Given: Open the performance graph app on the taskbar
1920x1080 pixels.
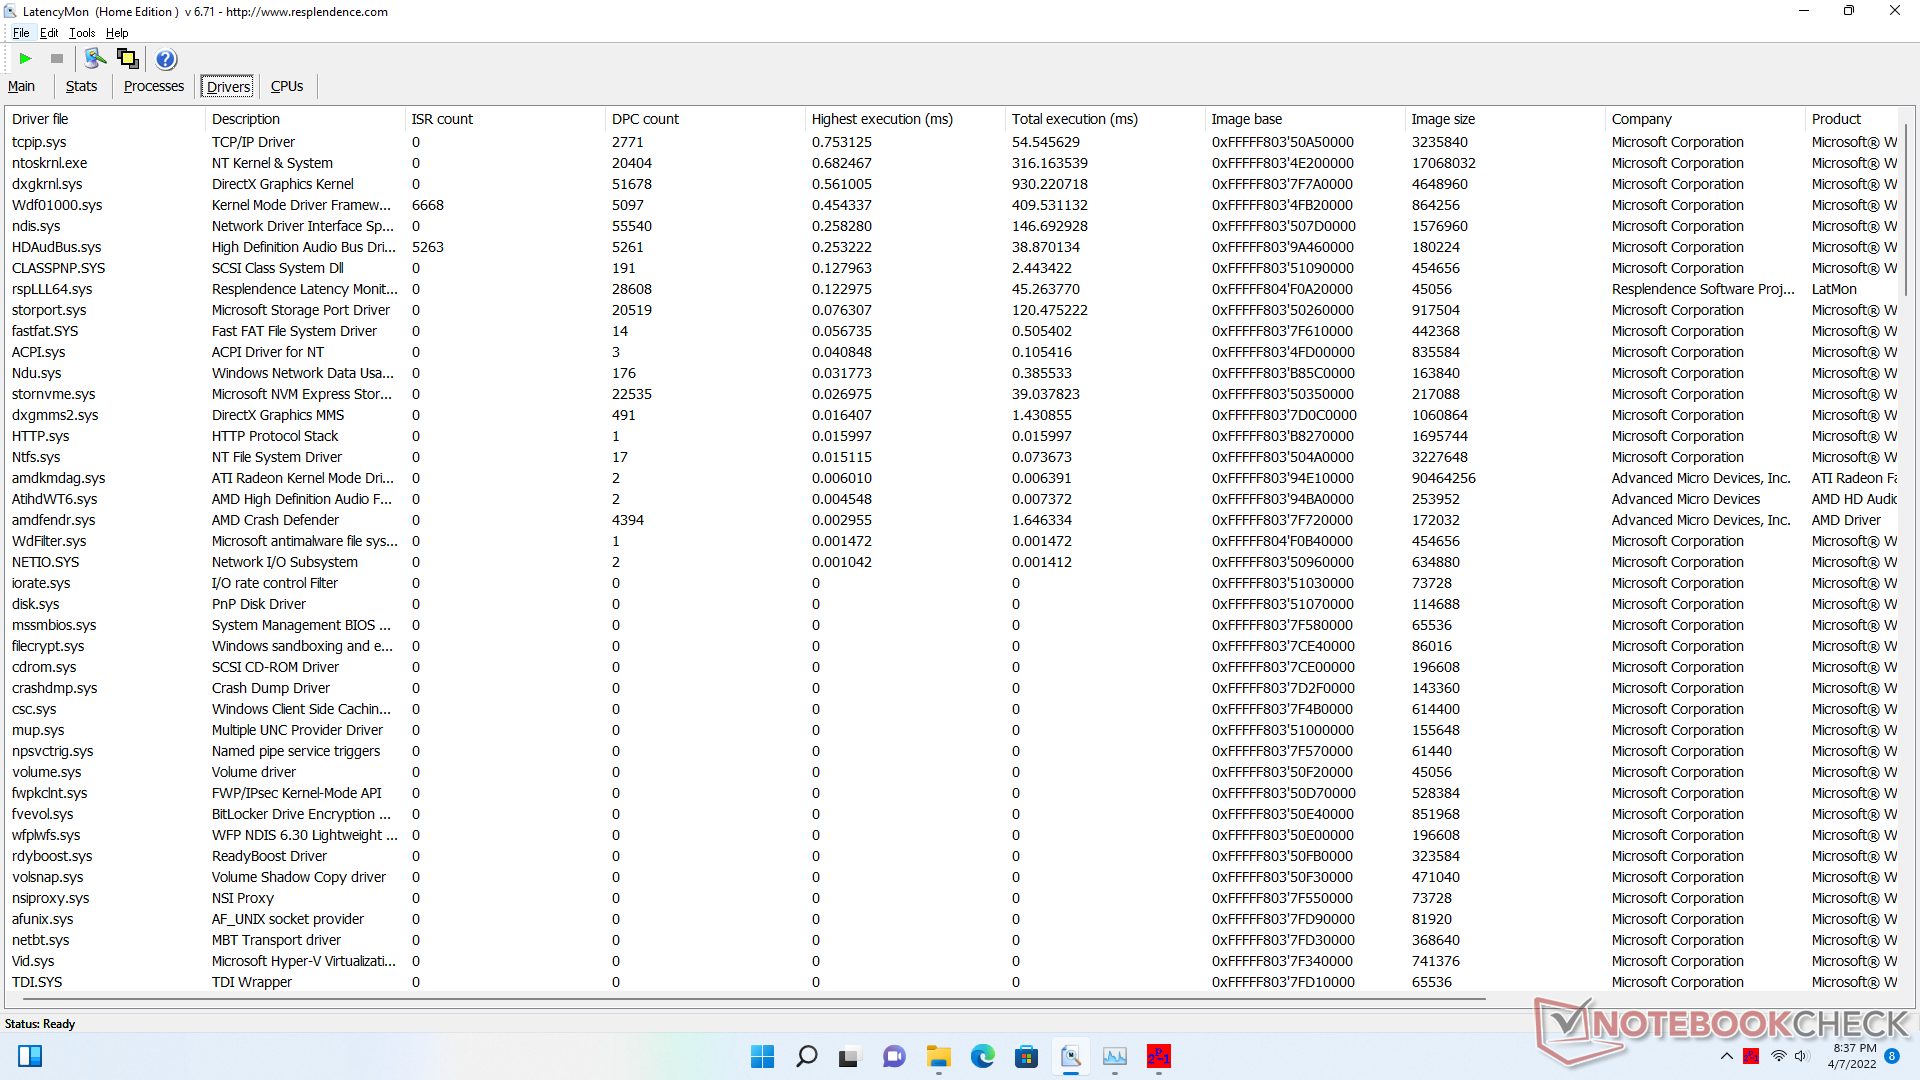Looking at the screenshot, I should point(1114,1056).
